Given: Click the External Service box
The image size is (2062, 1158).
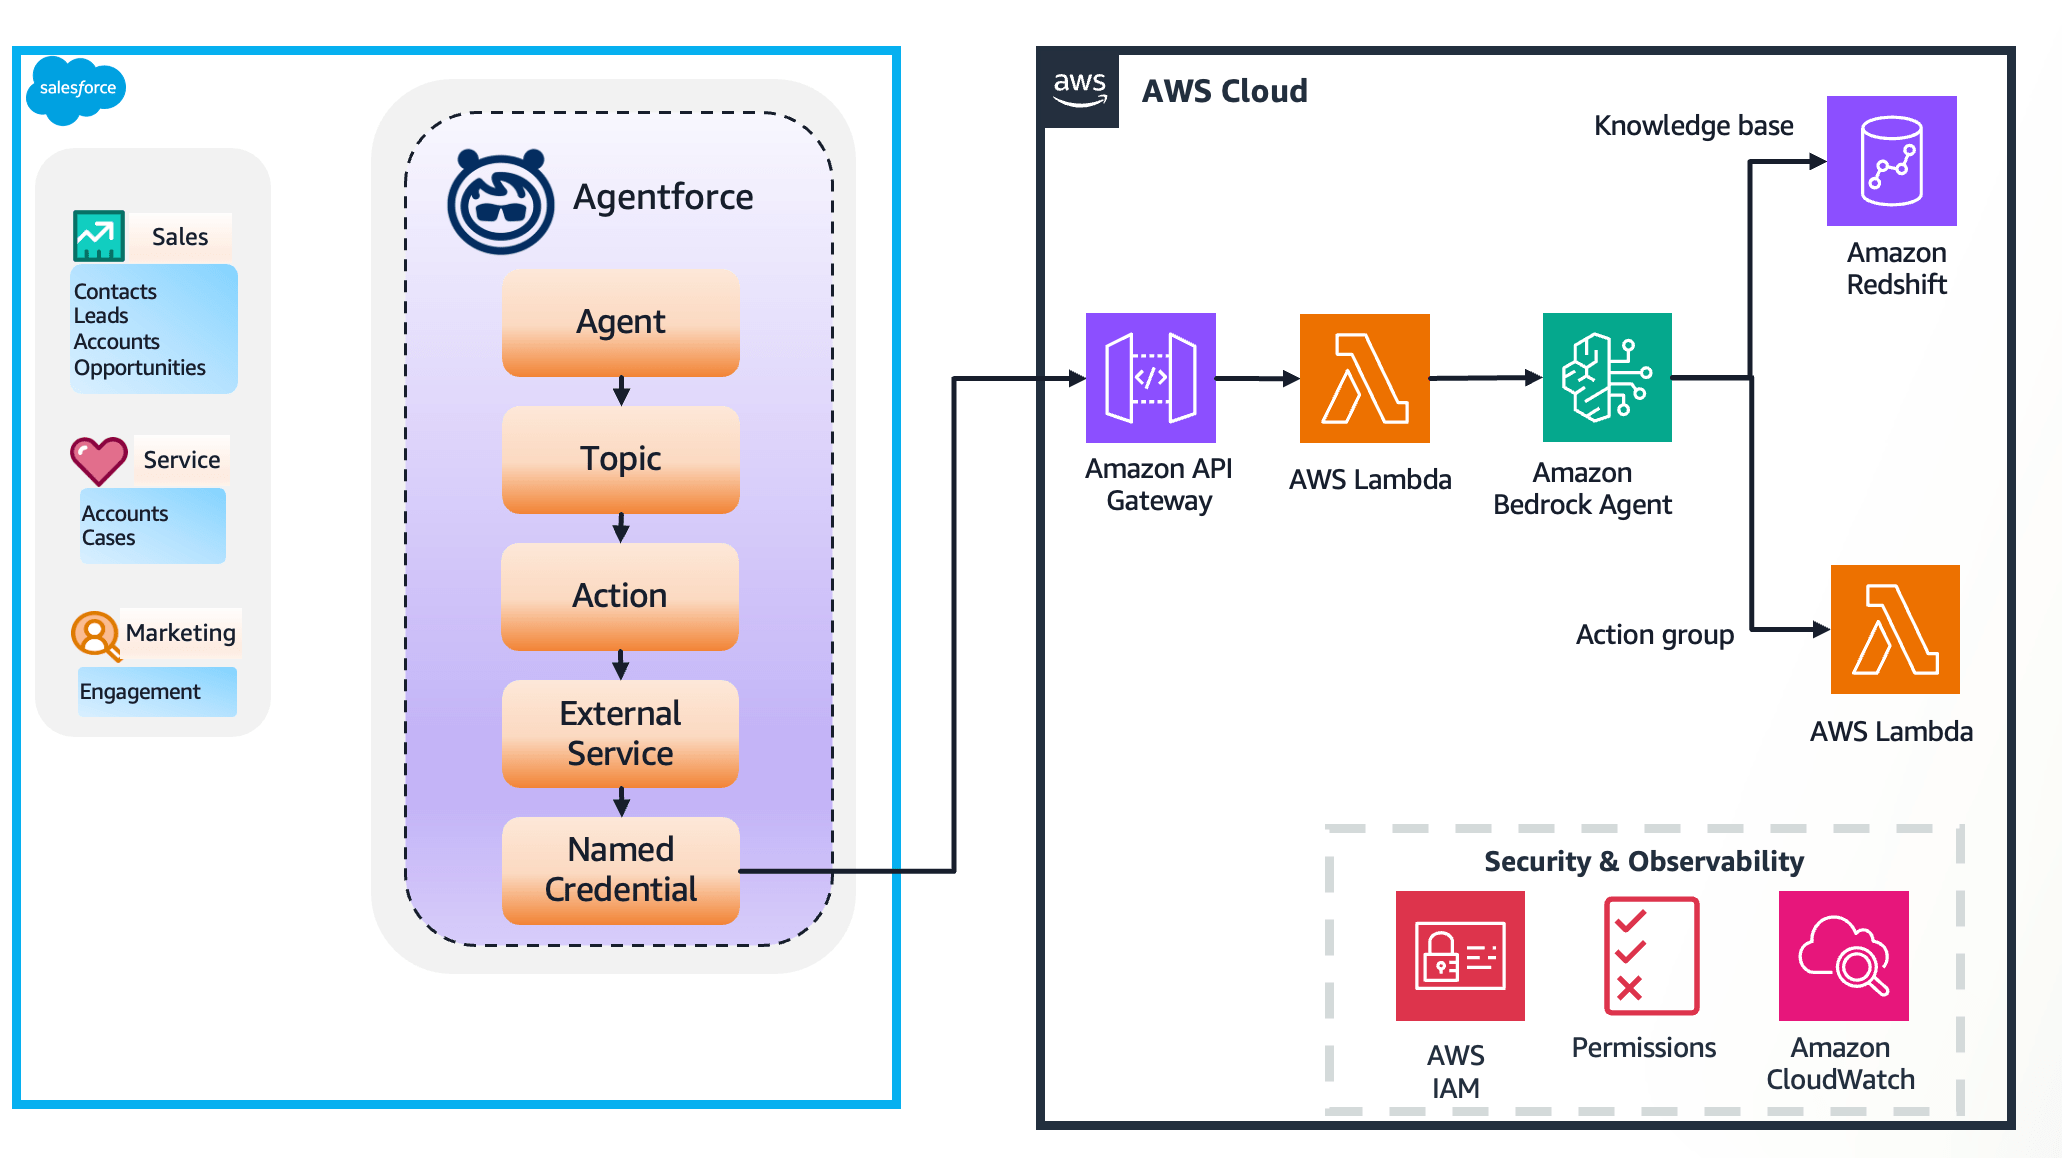Looking at the screenshot, I should pos(620,733).
